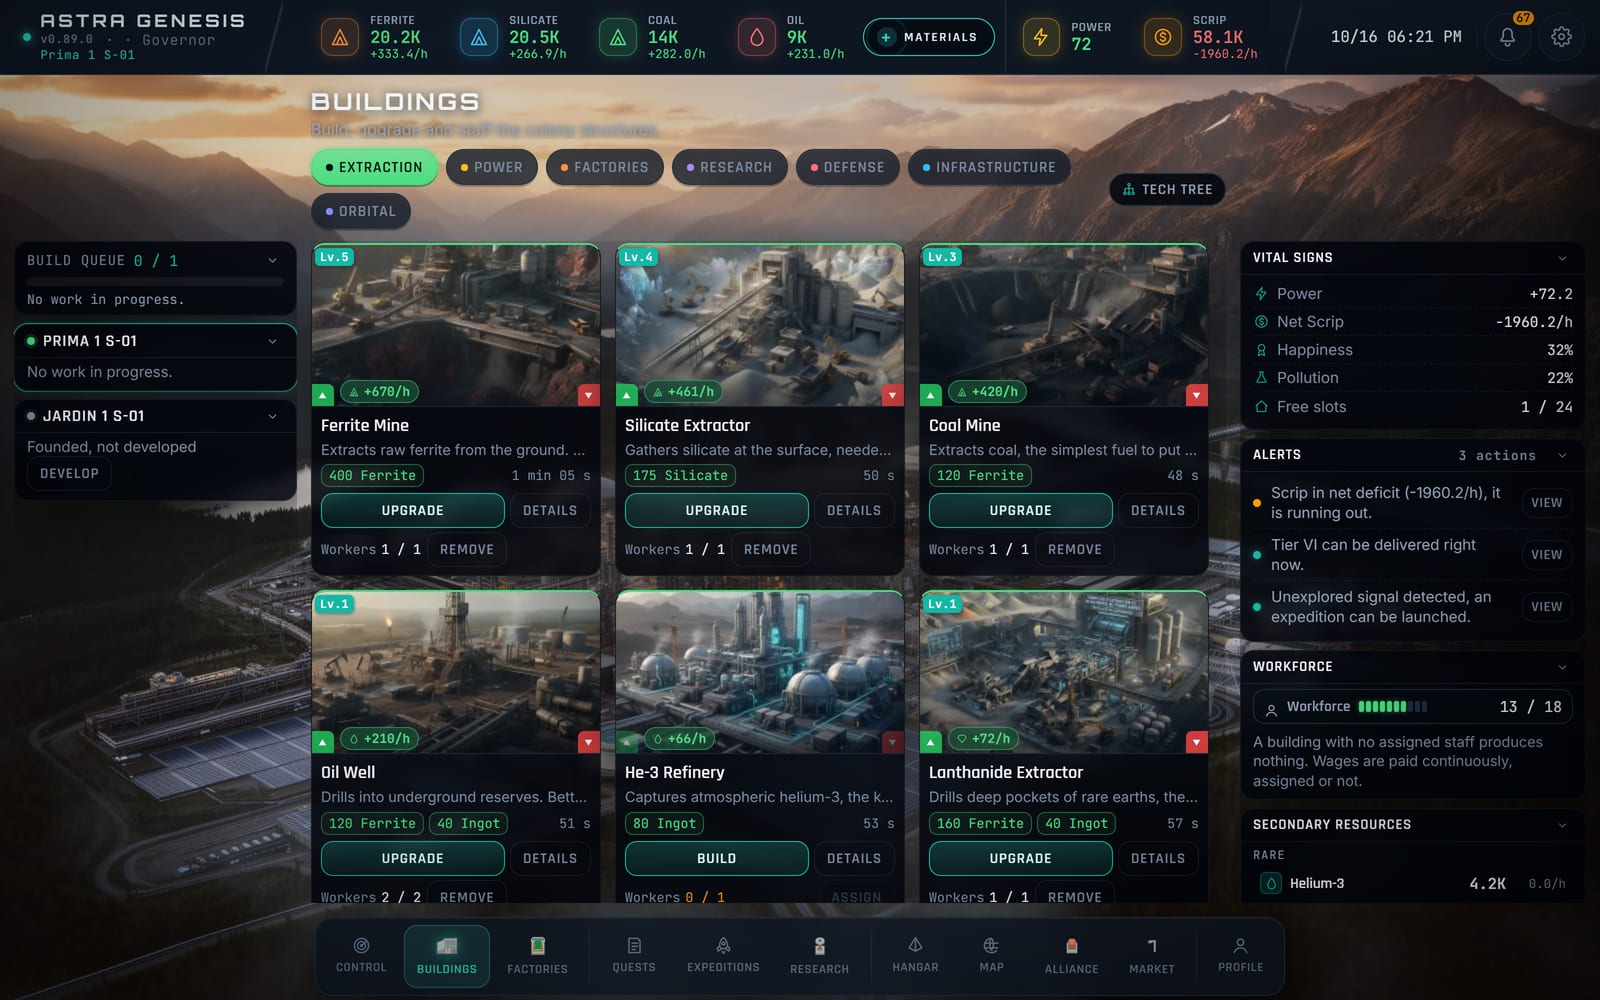Image resolution: width=1600 pixels, height=1000 pixels.
Task: Click the Coal resource icon
Action: [x=618, y=38]
